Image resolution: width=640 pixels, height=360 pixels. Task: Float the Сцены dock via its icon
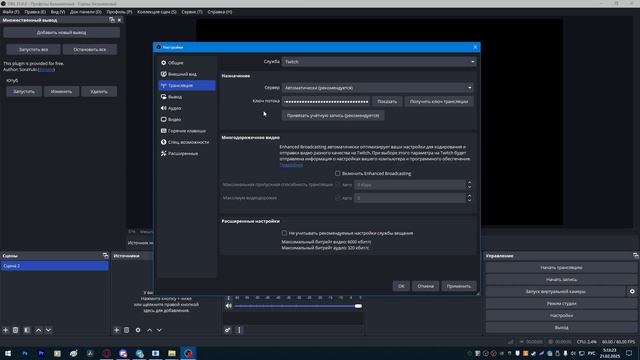[x=105, y=256]
